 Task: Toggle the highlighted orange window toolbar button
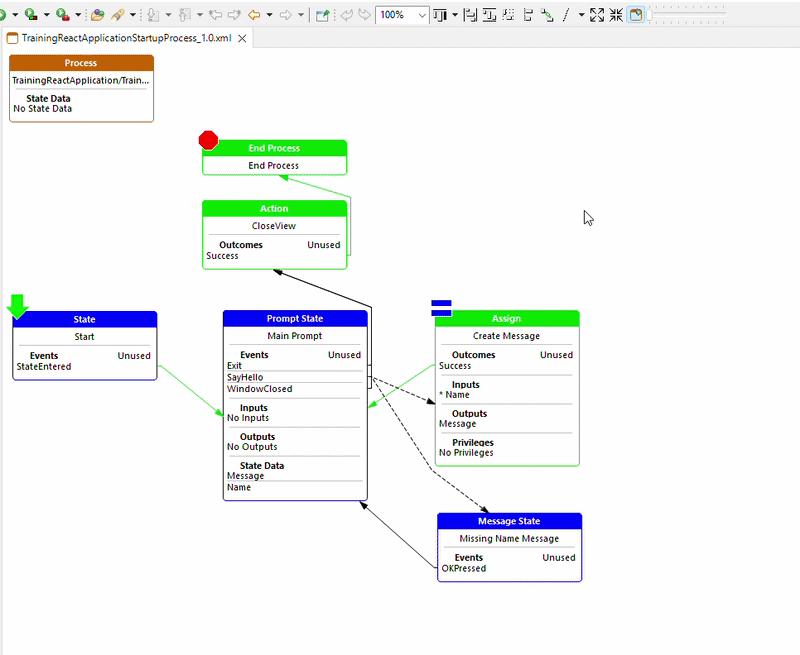click(636, 15)
